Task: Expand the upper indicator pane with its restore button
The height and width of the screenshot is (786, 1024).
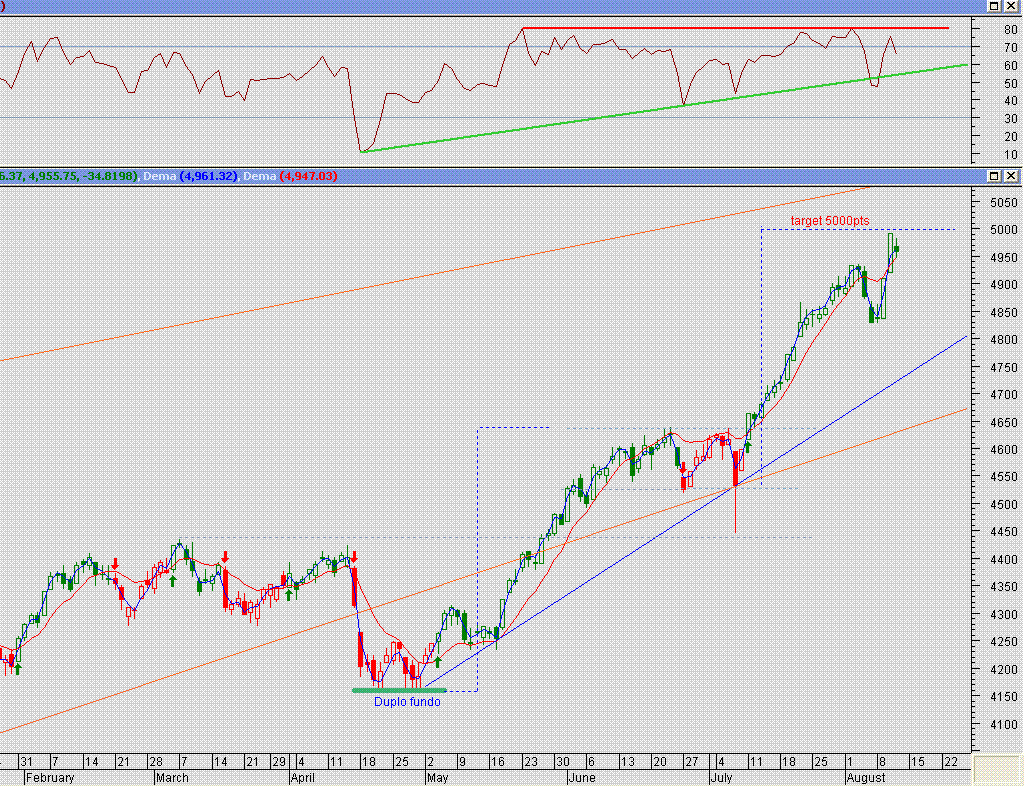Action: pos(993,7)
